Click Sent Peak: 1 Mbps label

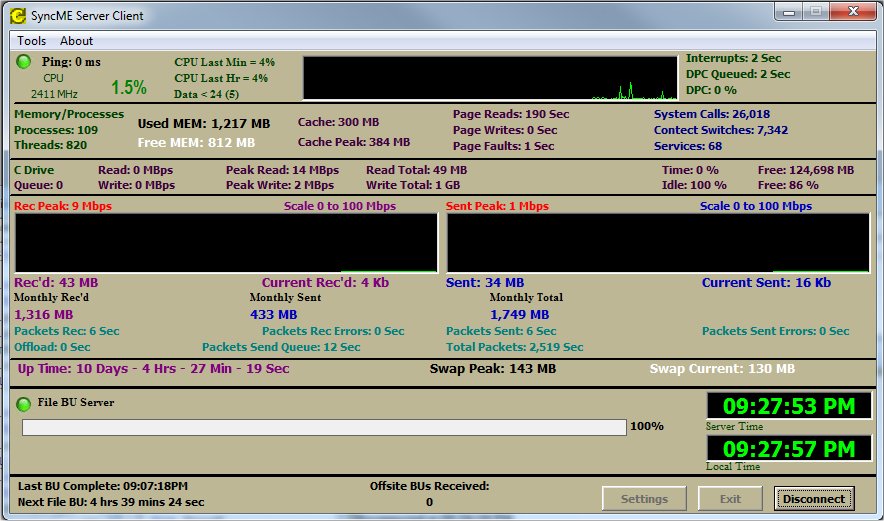[x=497, y=206]
